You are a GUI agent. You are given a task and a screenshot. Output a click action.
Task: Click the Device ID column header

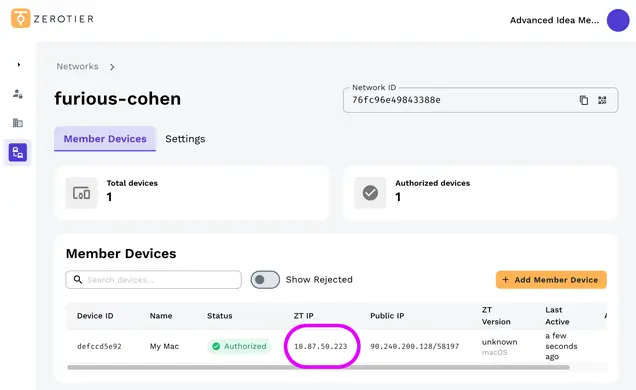click(95, 316)
